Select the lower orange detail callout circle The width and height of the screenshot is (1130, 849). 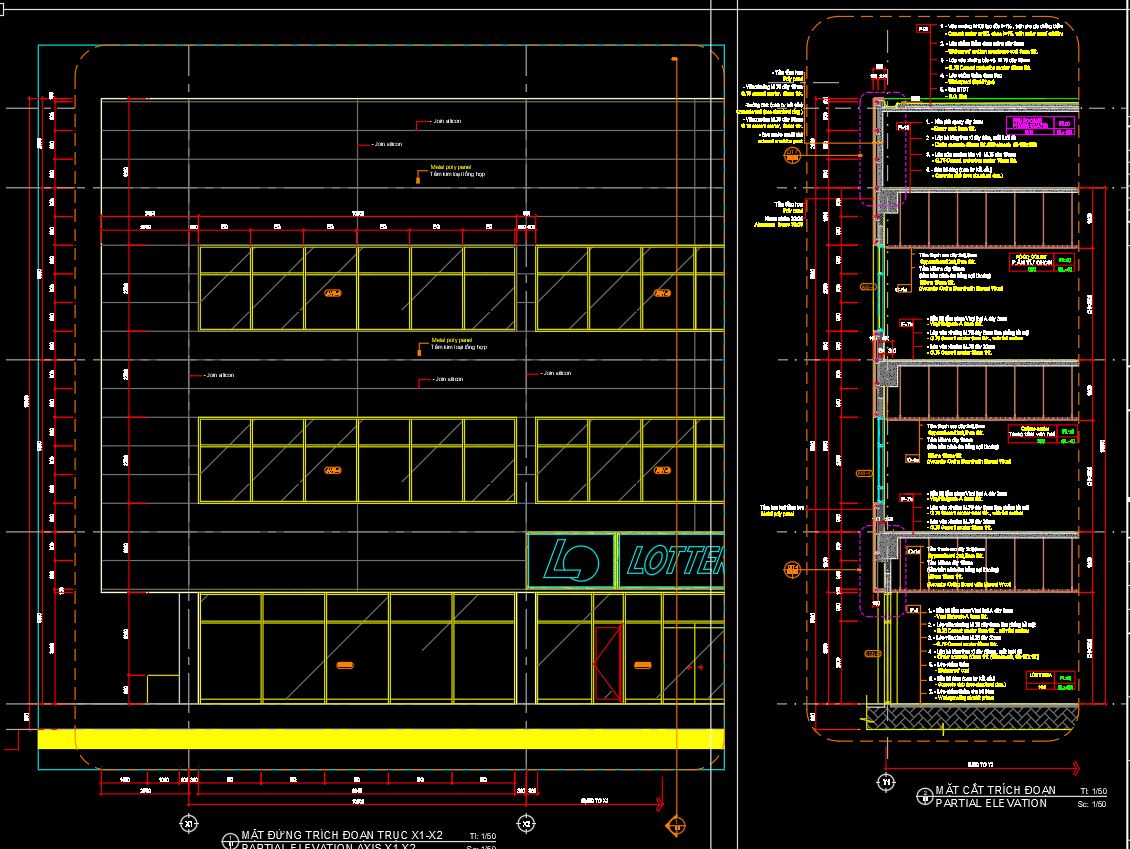click(792, 569)
